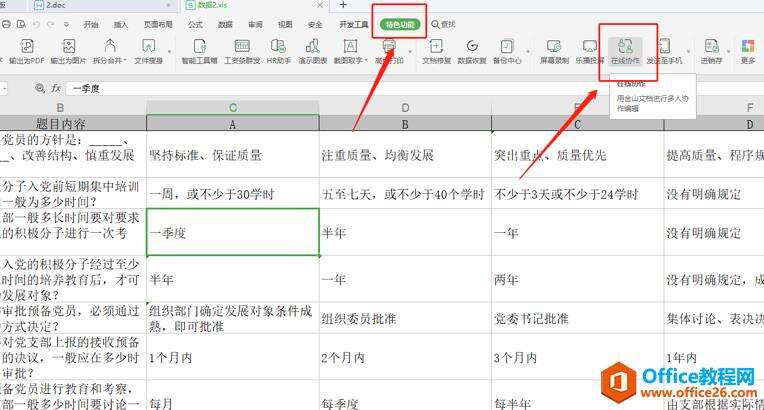This screenshot has width=764, height=410.
Task: Click the 数据恢复 data recovery icon
Action: click(x=472, y=47)
